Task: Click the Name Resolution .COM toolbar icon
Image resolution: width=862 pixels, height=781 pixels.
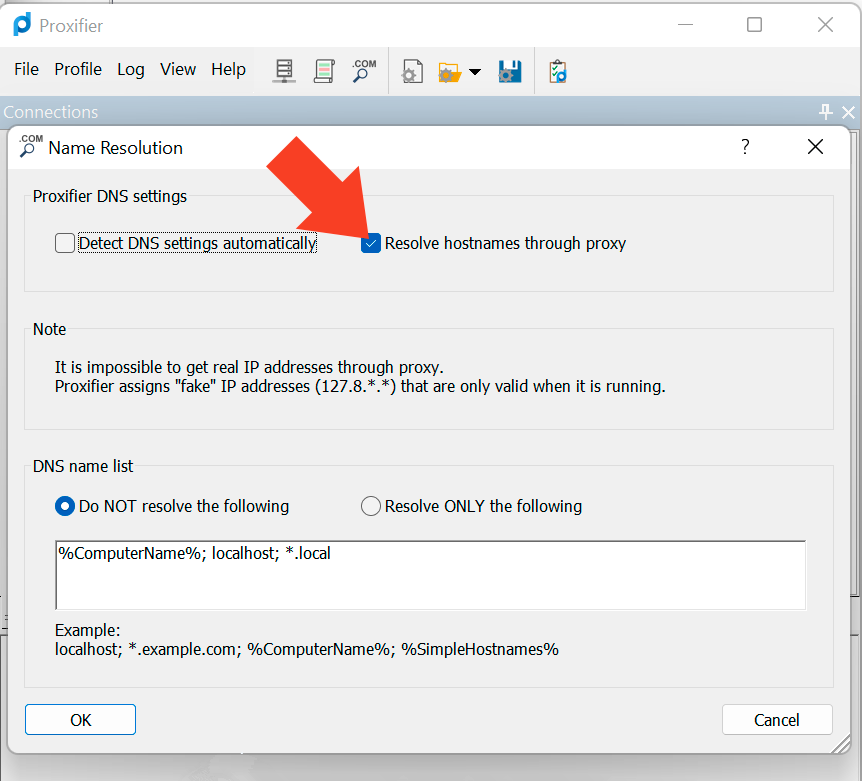Action: (x=363, y=70)
